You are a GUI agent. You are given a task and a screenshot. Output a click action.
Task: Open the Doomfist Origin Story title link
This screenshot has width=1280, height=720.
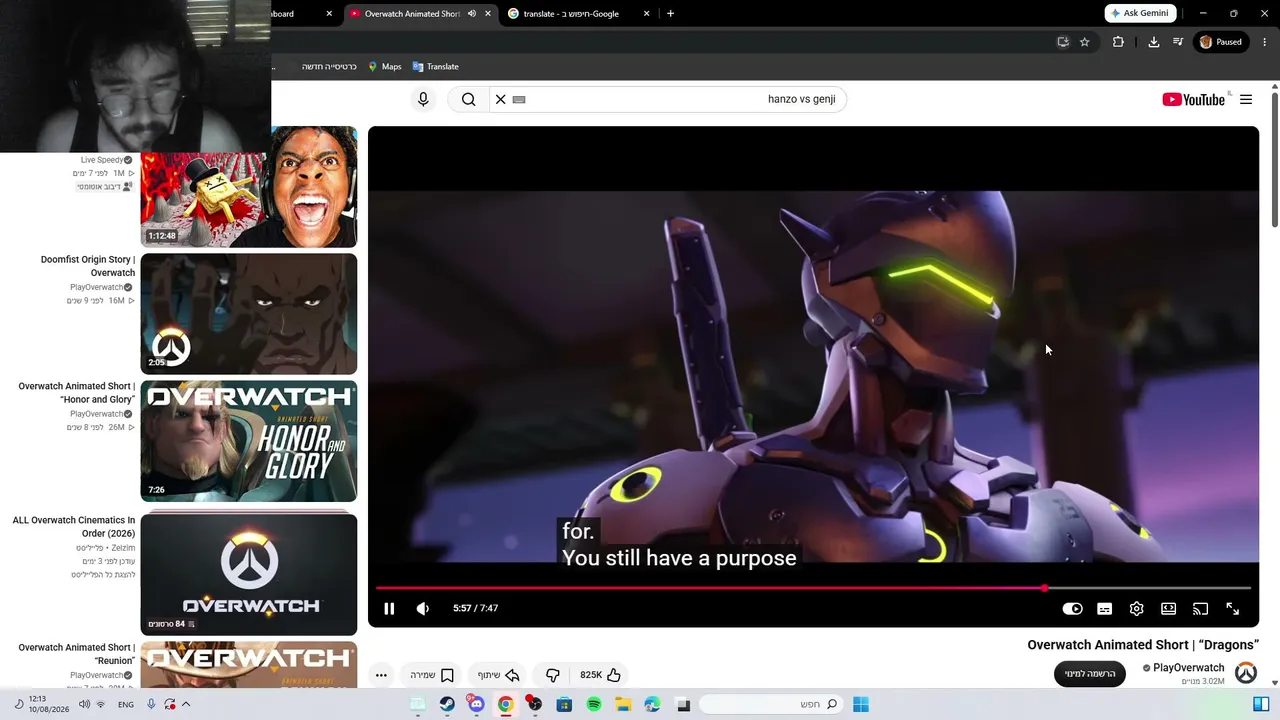tap(88, 266)
